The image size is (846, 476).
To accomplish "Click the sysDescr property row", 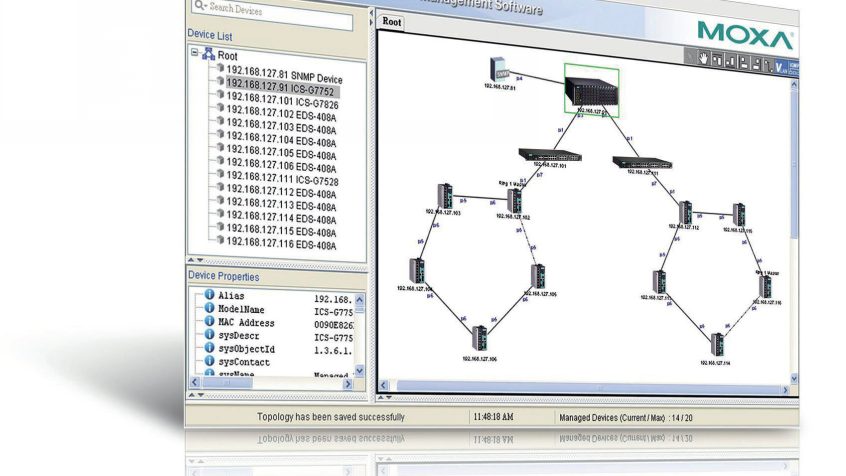I will tap(278, 337).
